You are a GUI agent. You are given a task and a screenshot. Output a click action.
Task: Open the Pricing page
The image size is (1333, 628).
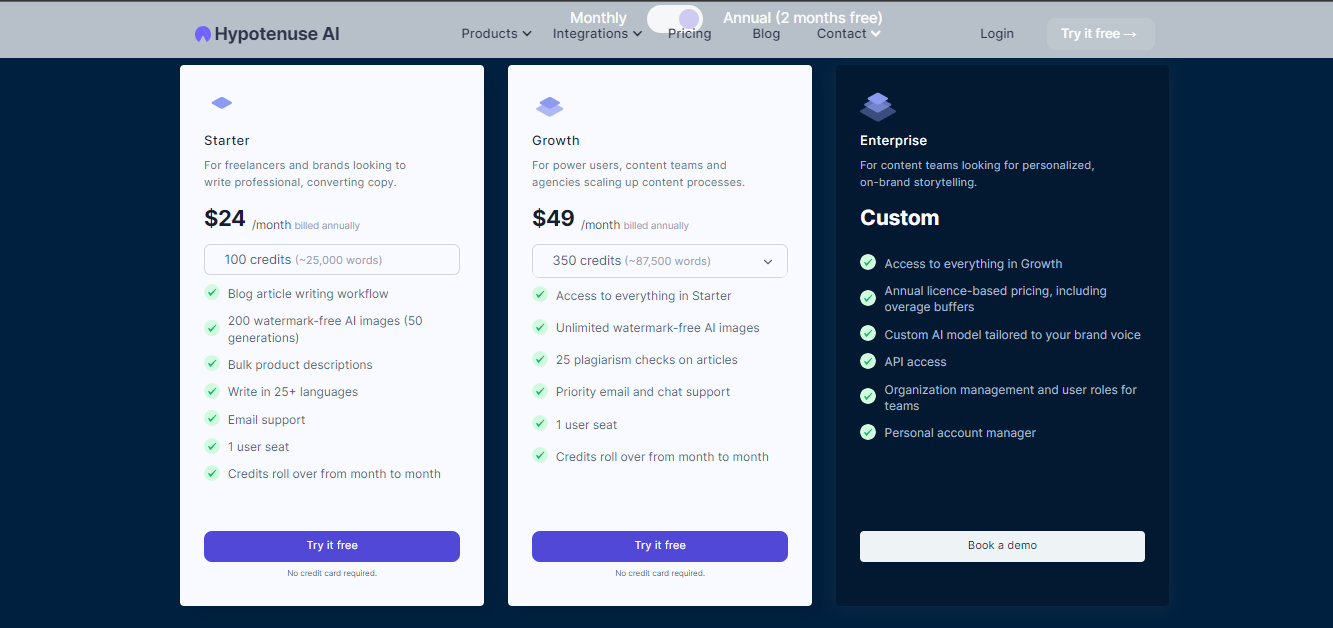pos(690,34)
